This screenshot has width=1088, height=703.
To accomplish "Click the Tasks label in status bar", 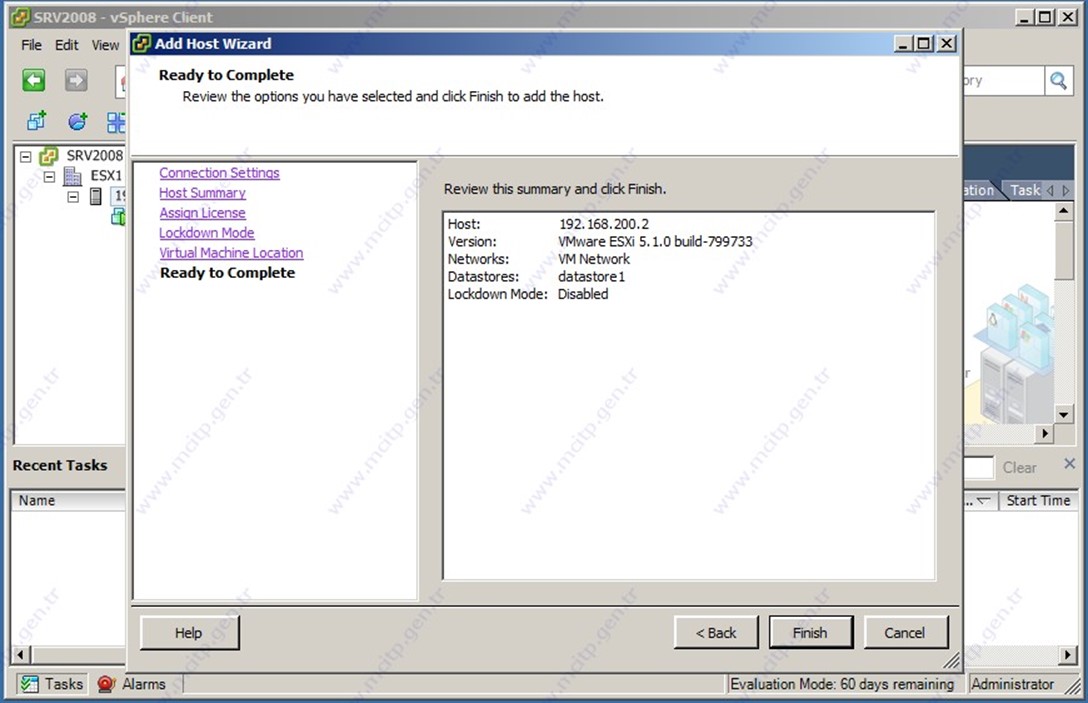I will 64,684.
